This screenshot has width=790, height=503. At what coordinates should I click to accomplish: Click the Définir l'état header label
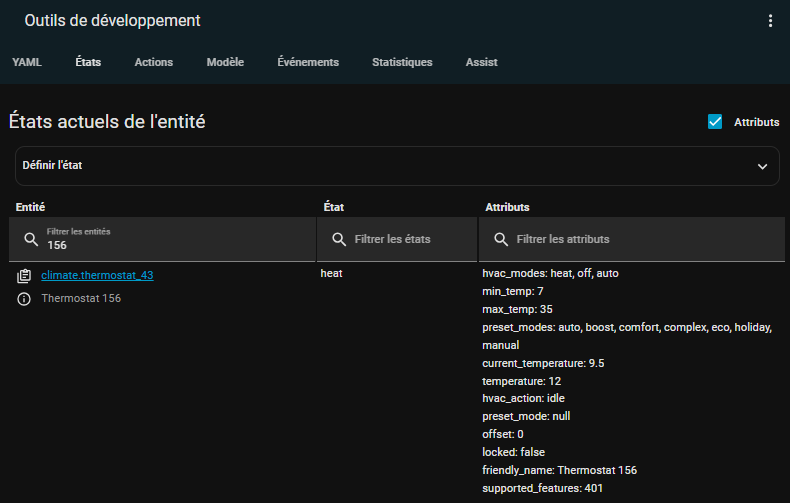(52, 165)
